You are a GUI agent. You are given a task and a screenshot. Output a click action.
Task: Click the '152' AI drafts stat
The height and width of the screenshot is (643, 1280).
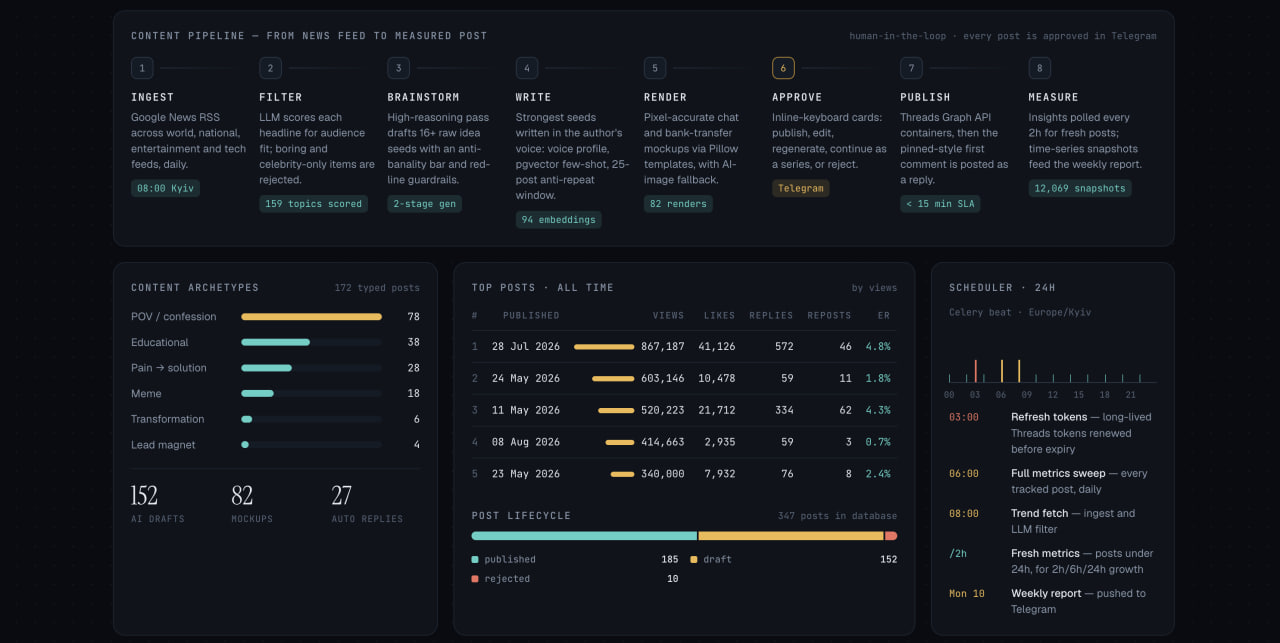[144, 496]
